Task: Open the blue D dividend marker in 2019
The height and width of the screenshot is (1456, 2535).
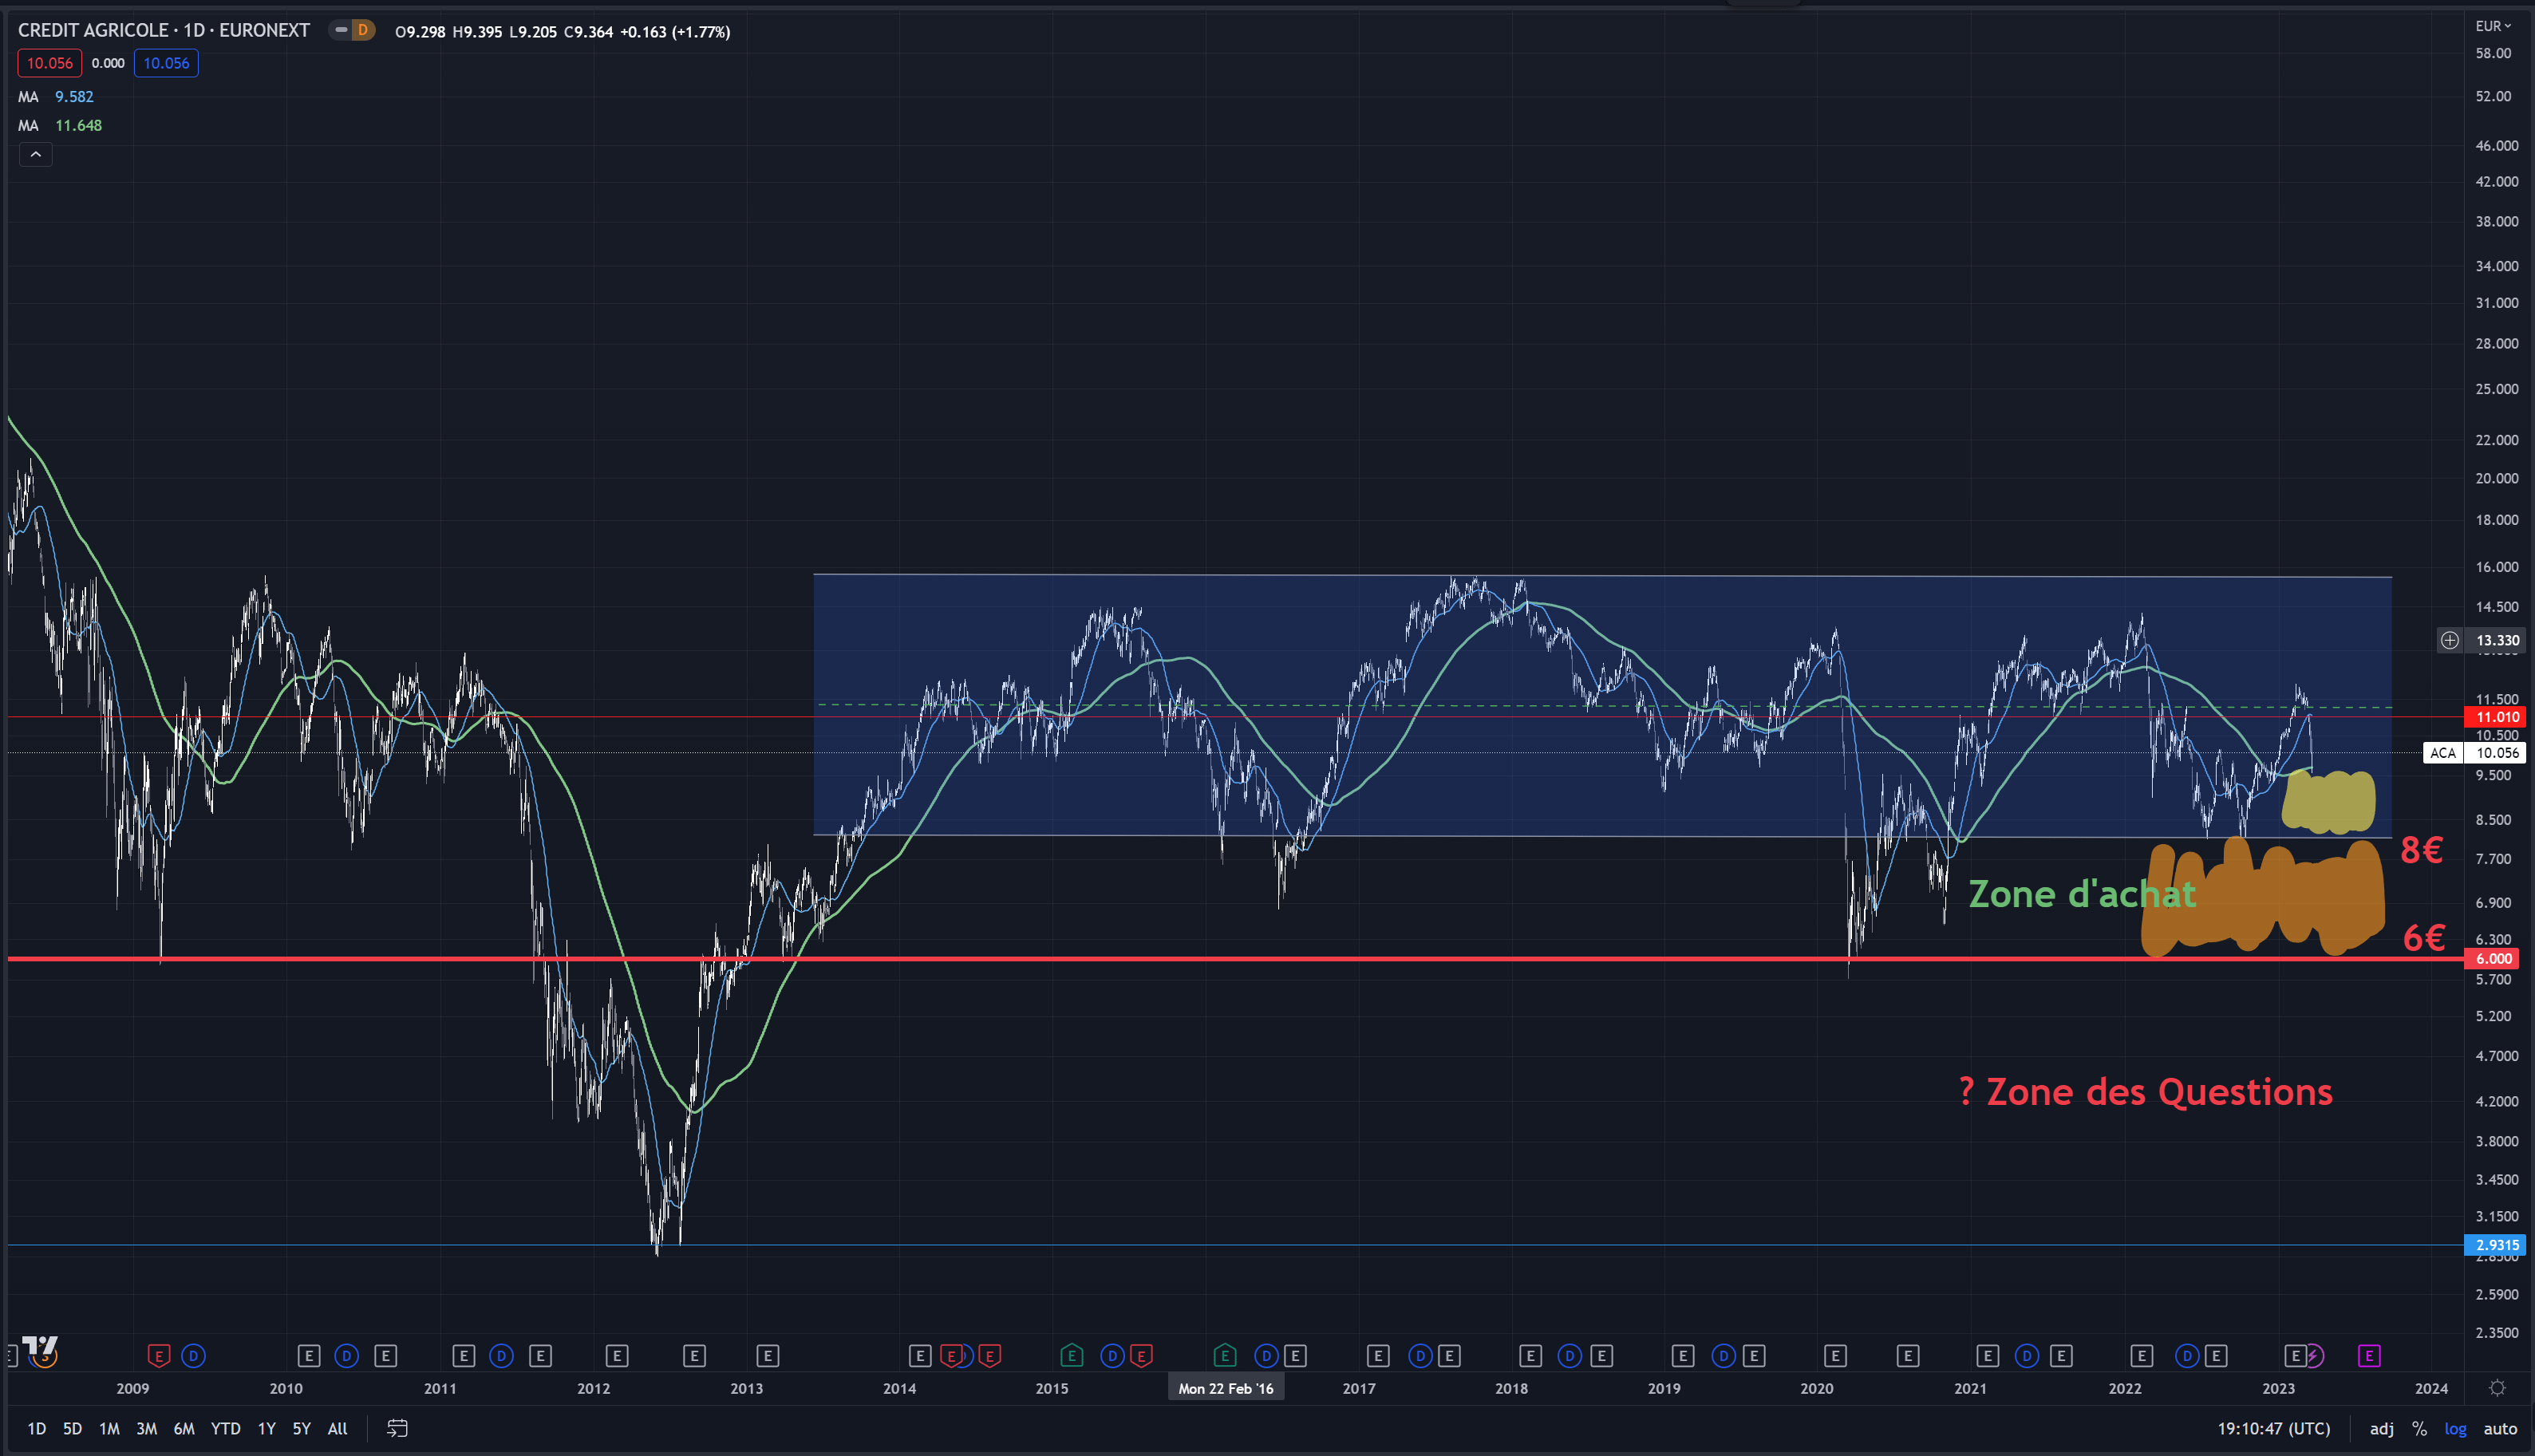Action: (1723, 1356)
